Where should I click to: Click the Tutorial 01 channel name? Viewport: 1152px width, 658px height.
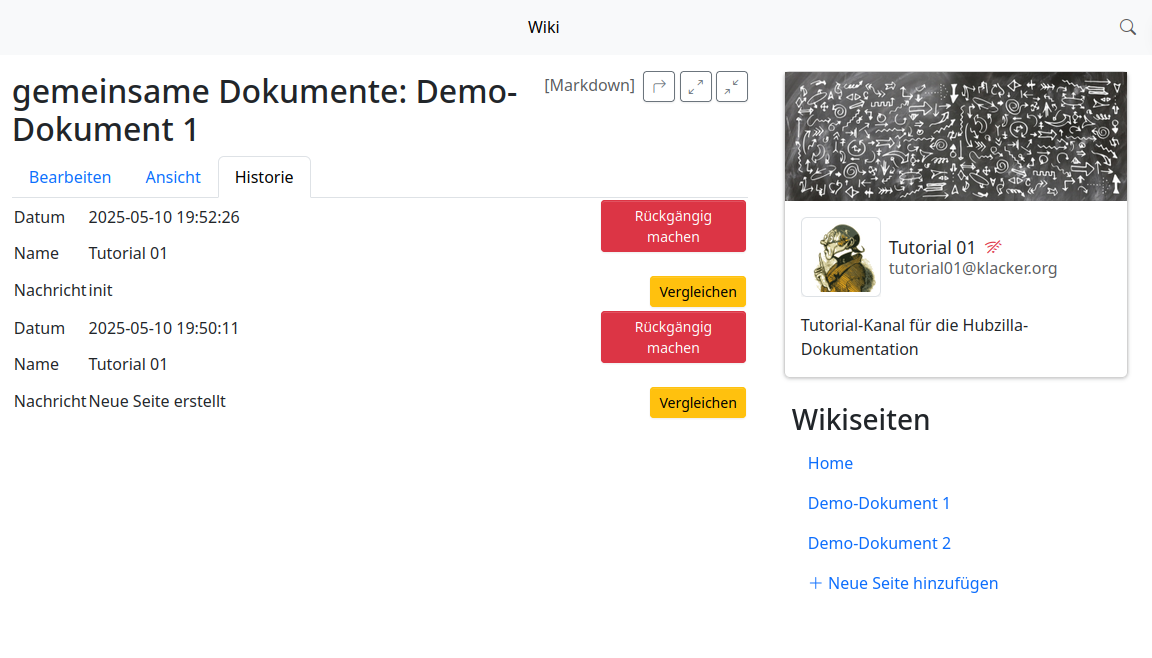(931, 248)
